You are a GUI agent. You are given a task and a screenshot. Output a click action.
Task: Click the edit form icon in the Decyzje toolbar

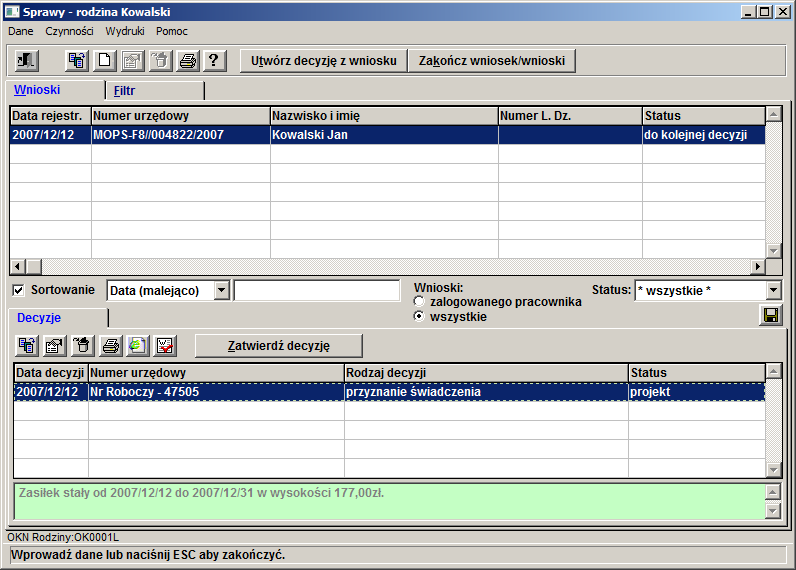(54, 346)
